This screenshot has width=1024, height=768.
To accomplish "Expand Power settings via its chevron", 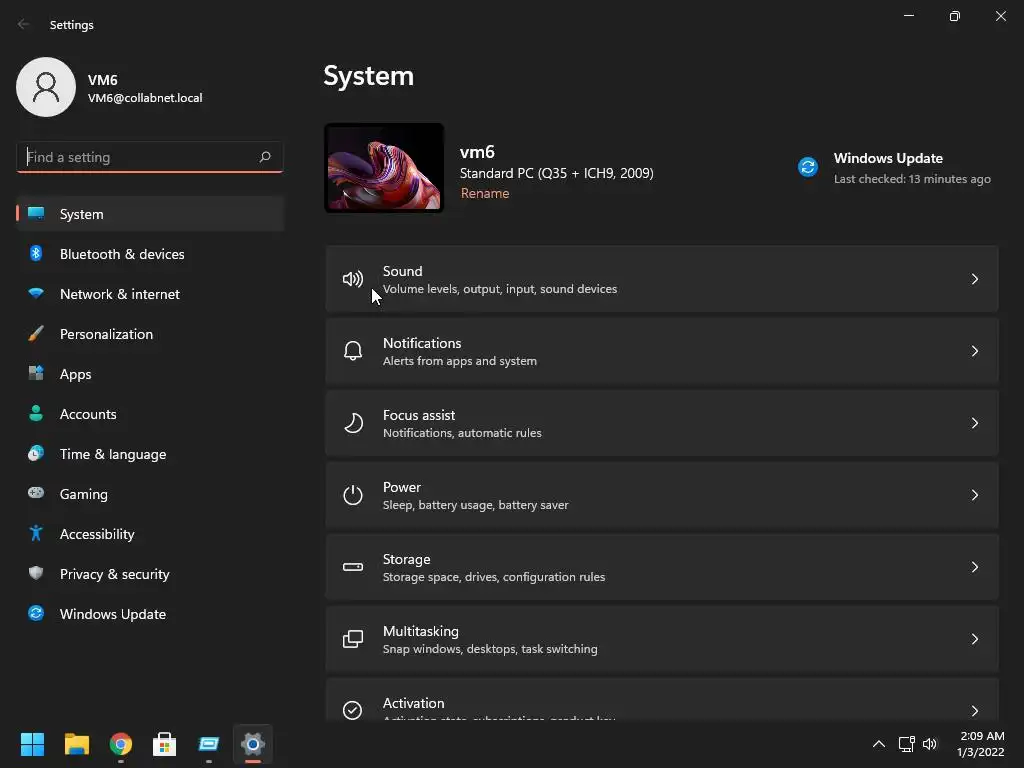I will point(974,495).
